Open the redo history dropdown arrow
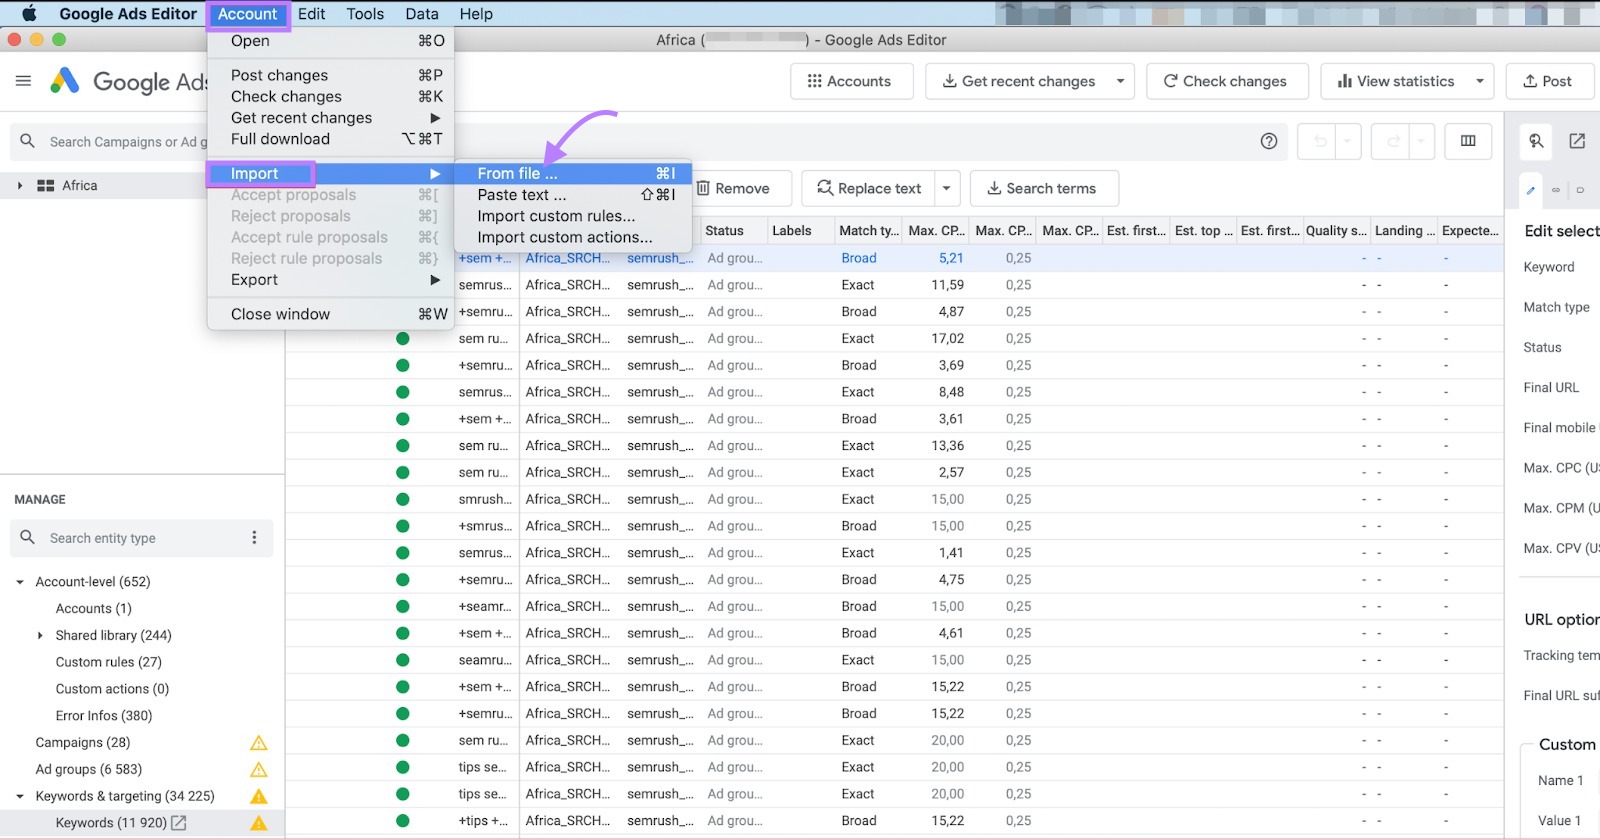This screenshot has width=1600, height=839. pyautogui.click(x=1421, y=141)
